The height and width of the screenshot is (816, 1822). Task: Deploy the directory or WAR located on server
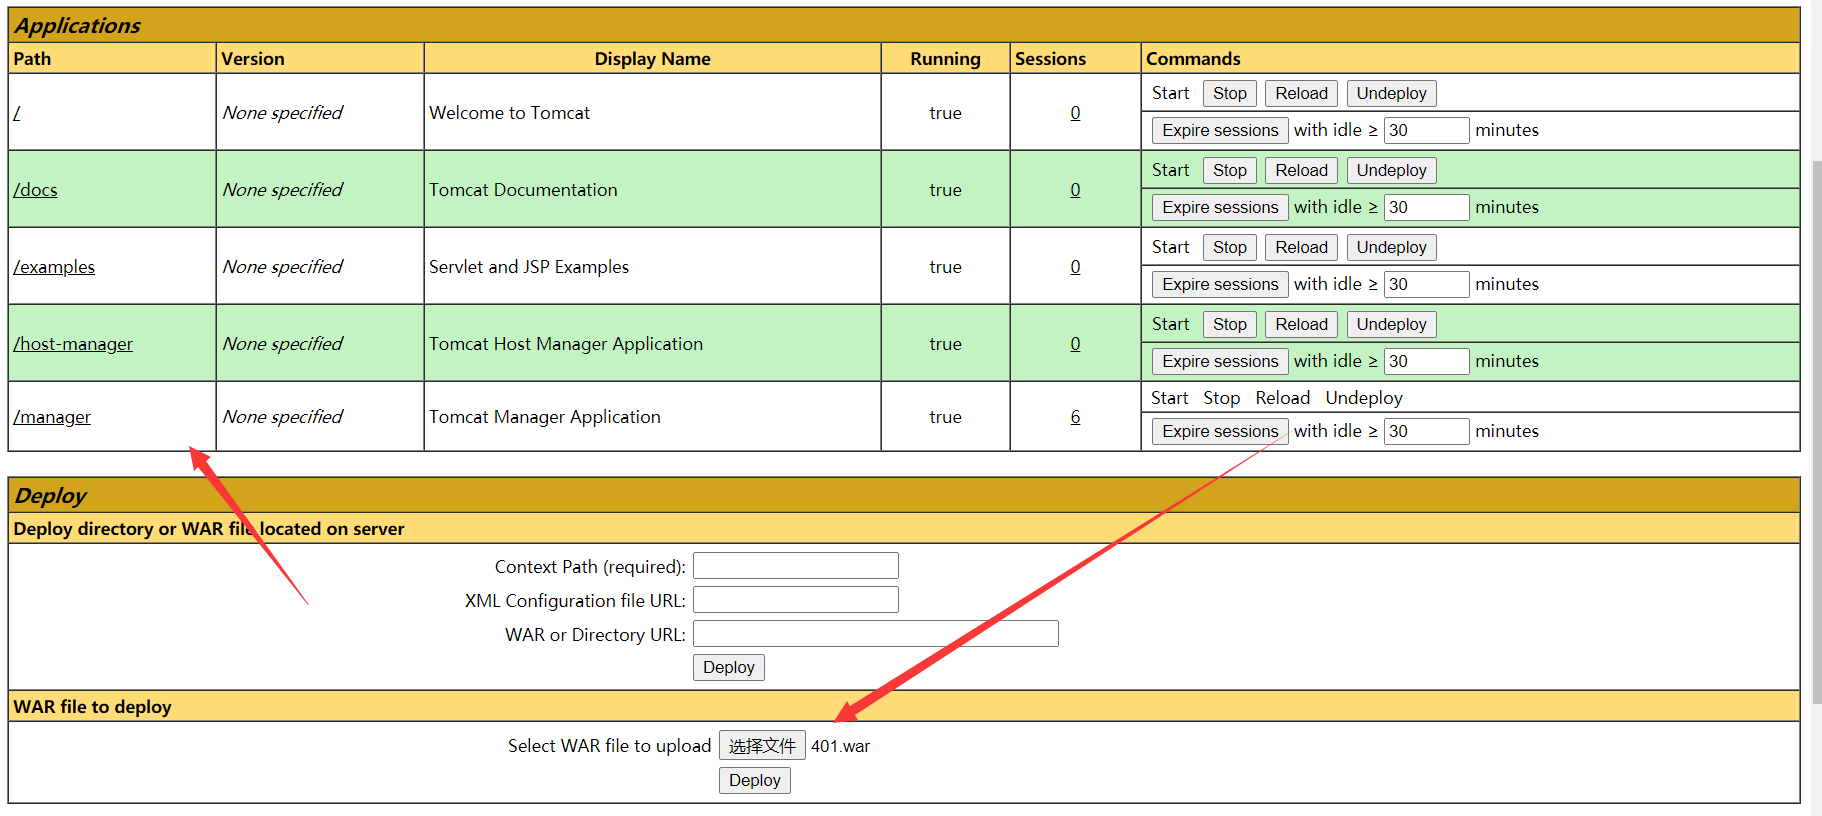tap(728, 667)
